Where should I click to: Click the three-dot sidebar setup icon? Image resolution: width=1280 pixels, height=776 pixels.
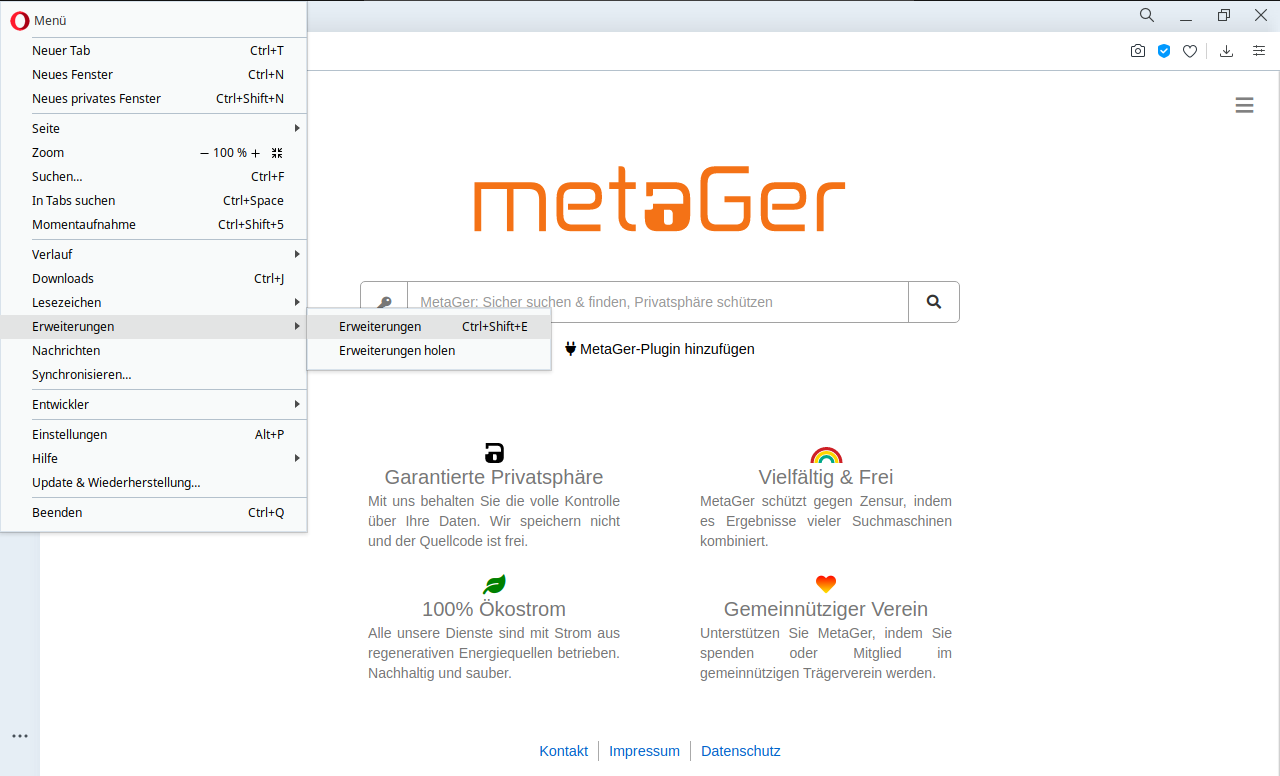point(20,736)
